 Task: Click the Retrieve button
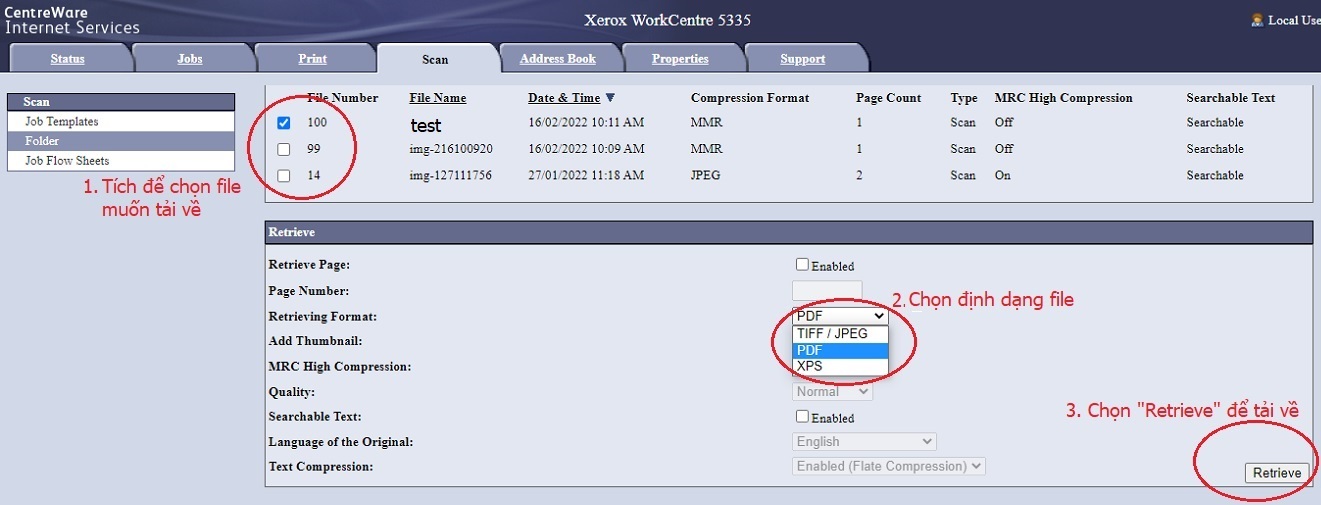tap(1277, 473)
